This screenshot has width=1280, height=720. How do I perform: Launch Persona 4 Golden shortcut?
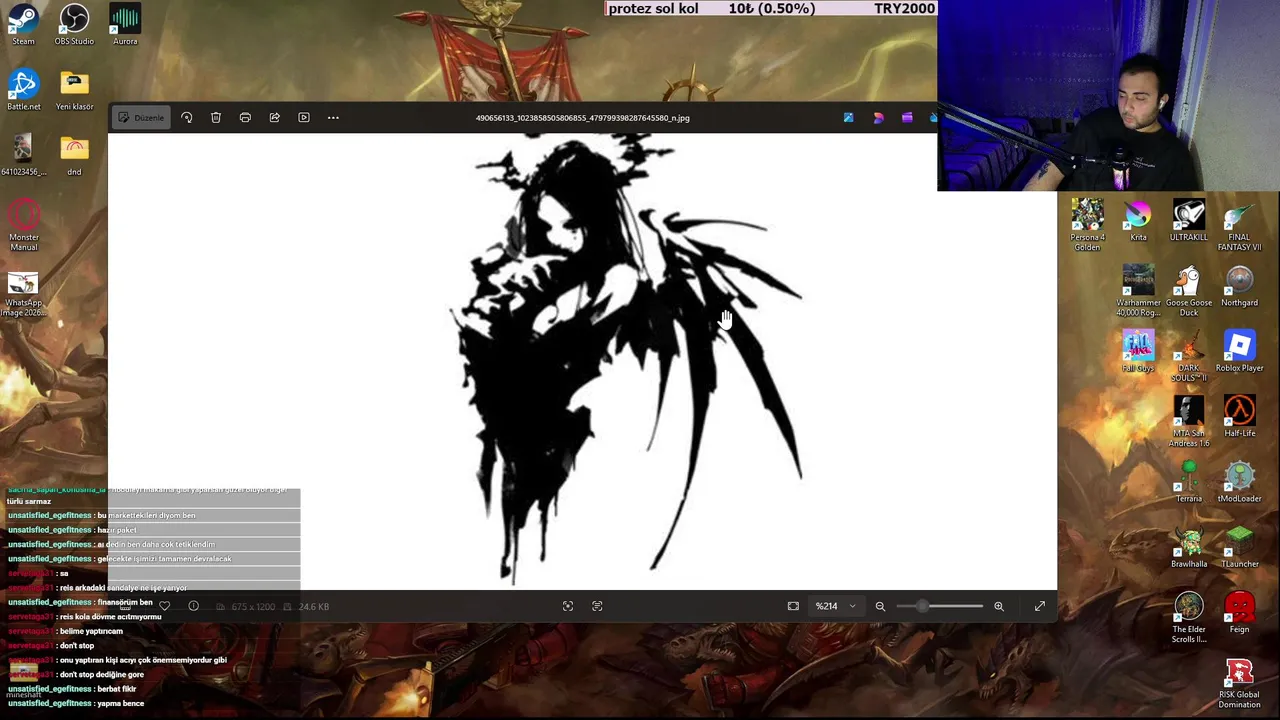point(1087,225)
